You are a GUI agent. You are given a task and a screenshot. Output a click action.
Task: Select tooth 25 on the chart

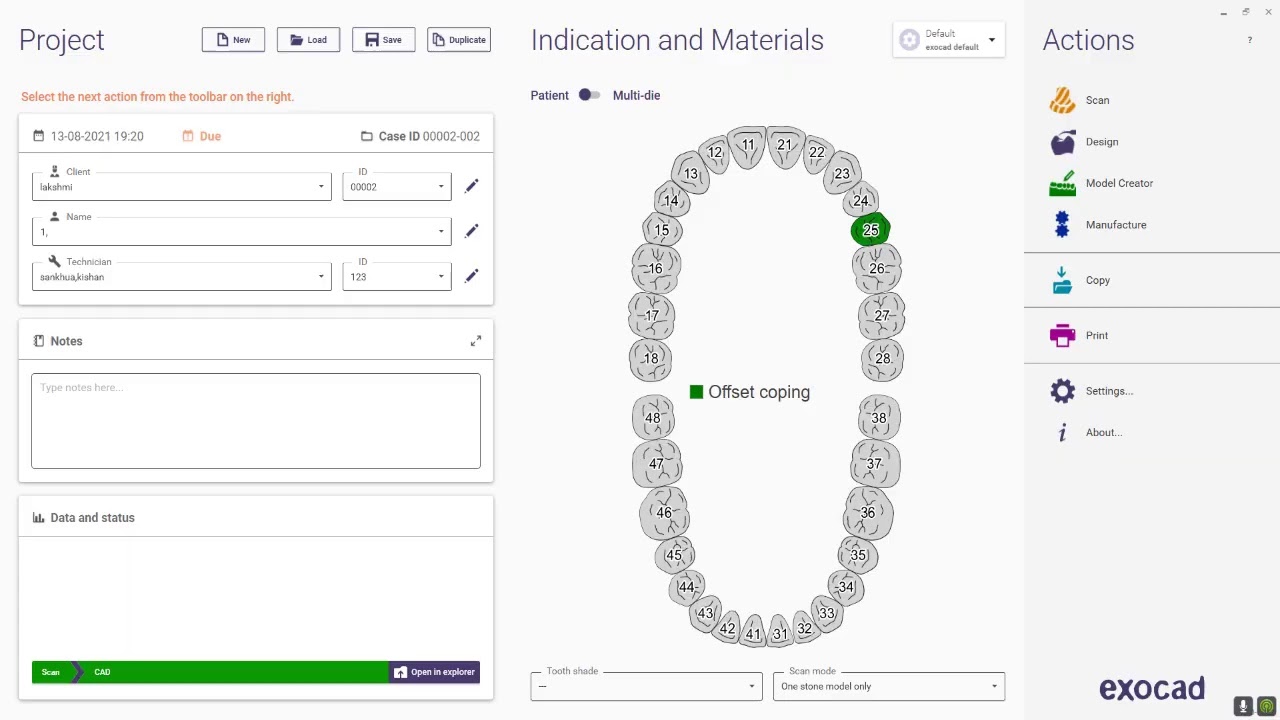(871, 231)
